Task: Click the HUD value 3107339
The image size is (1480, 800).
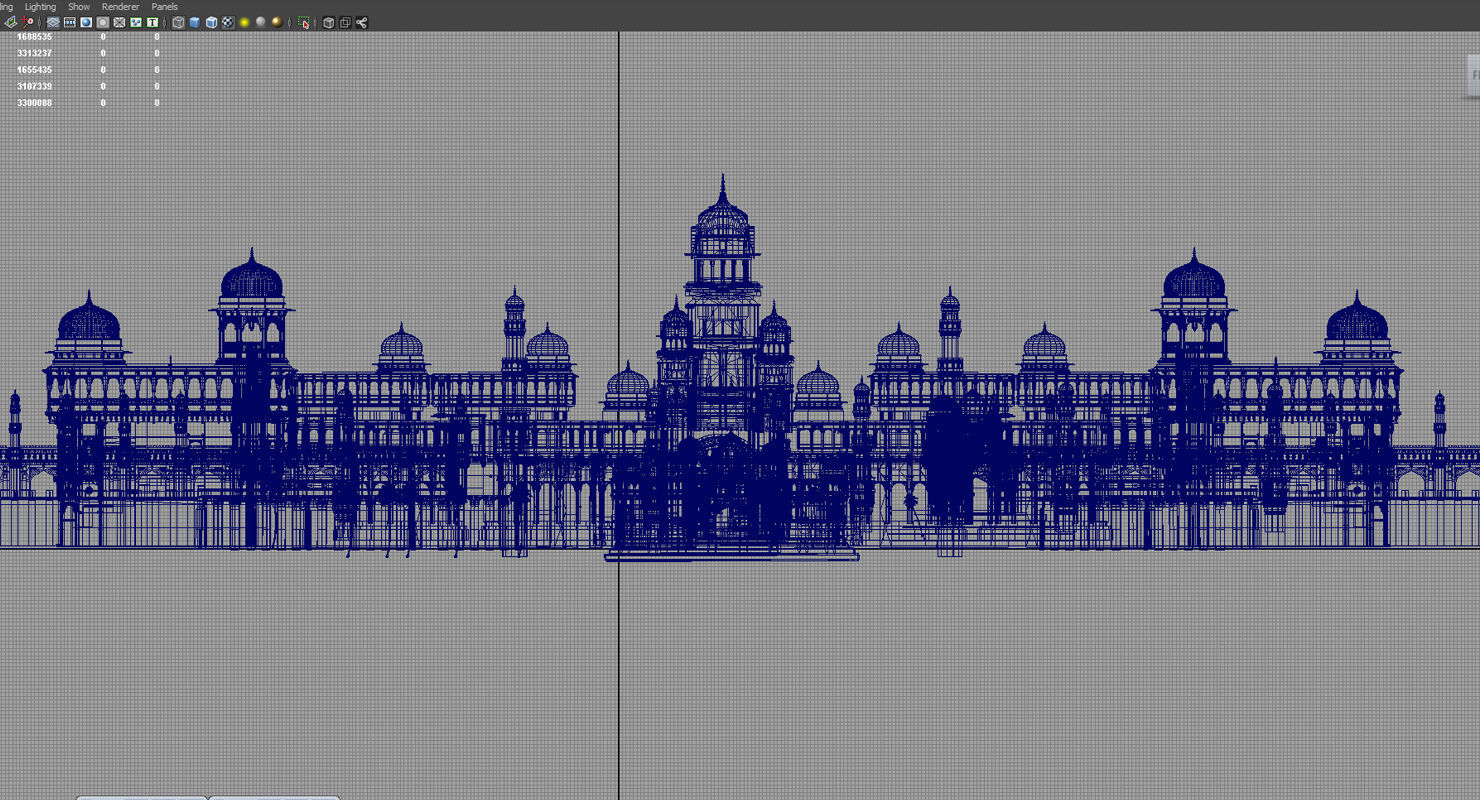Action: pyautogui.click(x=34, y=86)
